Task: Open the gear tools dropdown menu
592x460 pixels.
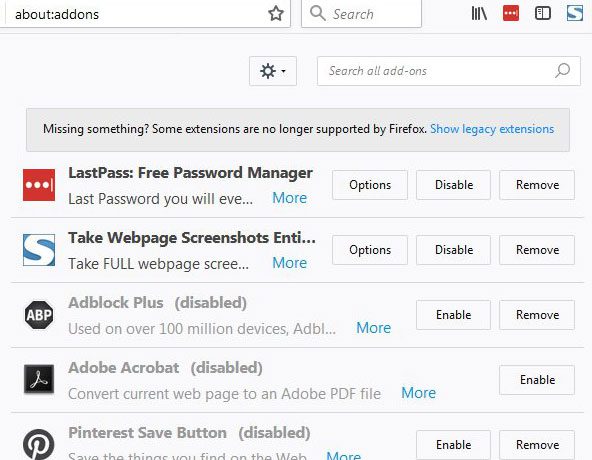Action: pyautogui.click(x=273, y=71)
